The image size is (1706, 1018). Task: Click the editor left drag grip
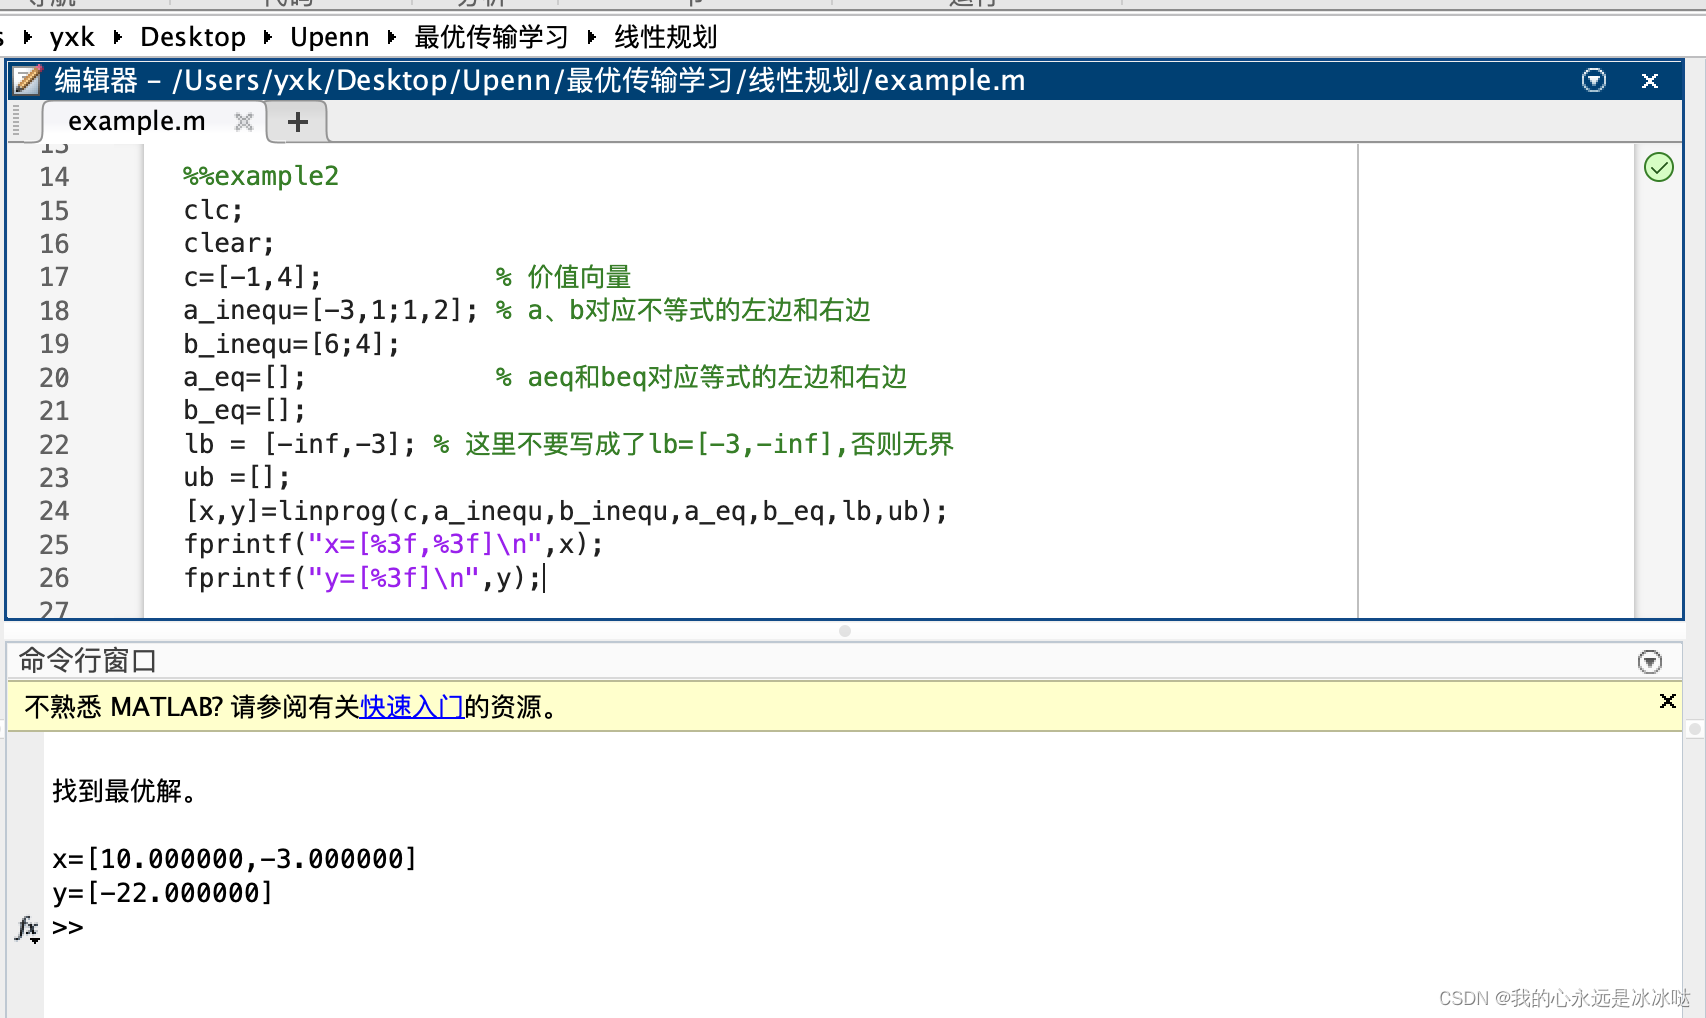pyautogui.click(x=16, y=121)
